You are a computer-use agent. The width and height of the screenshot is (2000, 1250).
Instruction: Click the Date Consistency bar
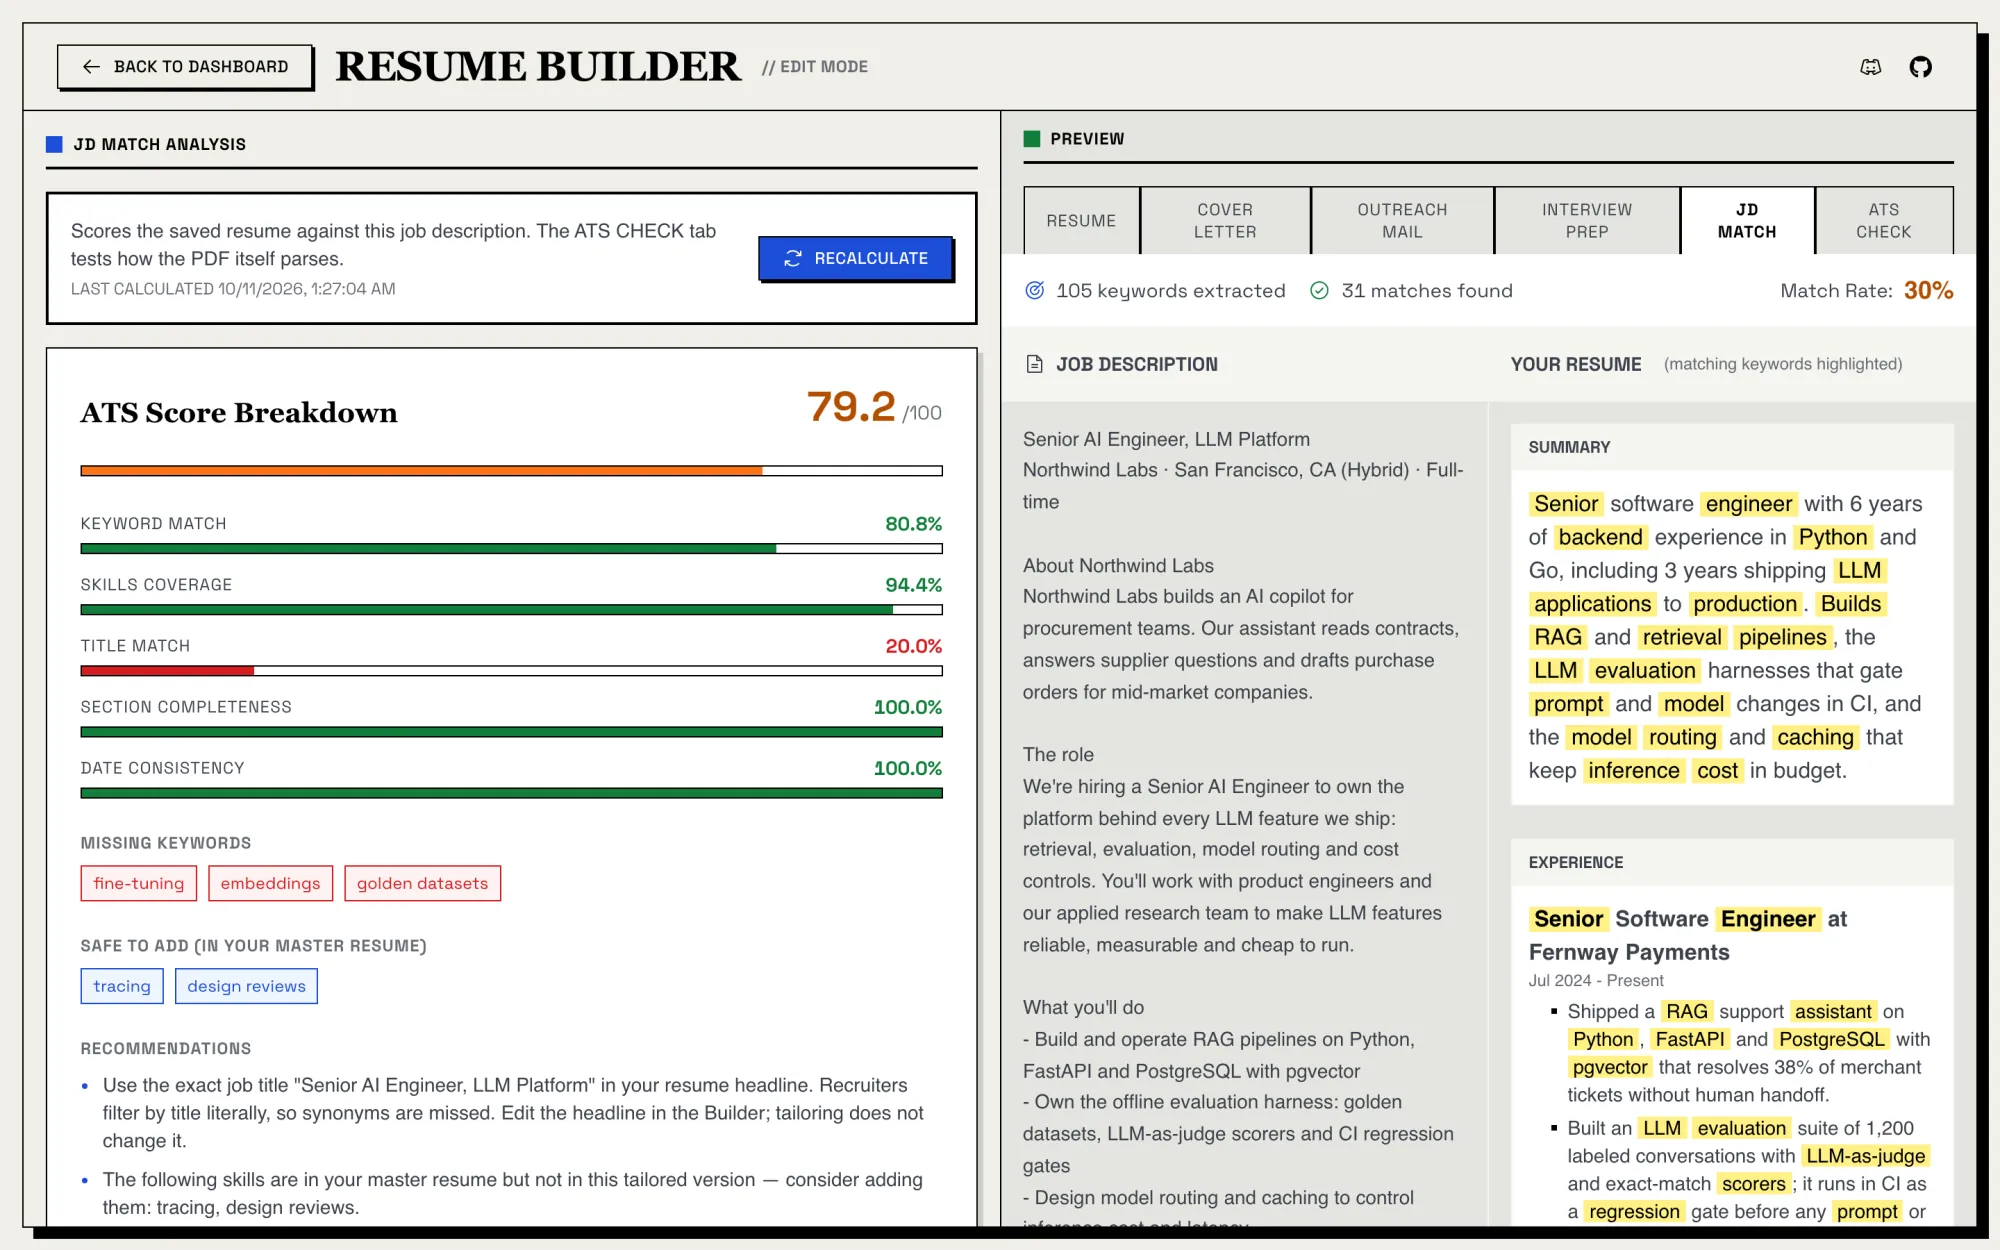click(511, 793)
